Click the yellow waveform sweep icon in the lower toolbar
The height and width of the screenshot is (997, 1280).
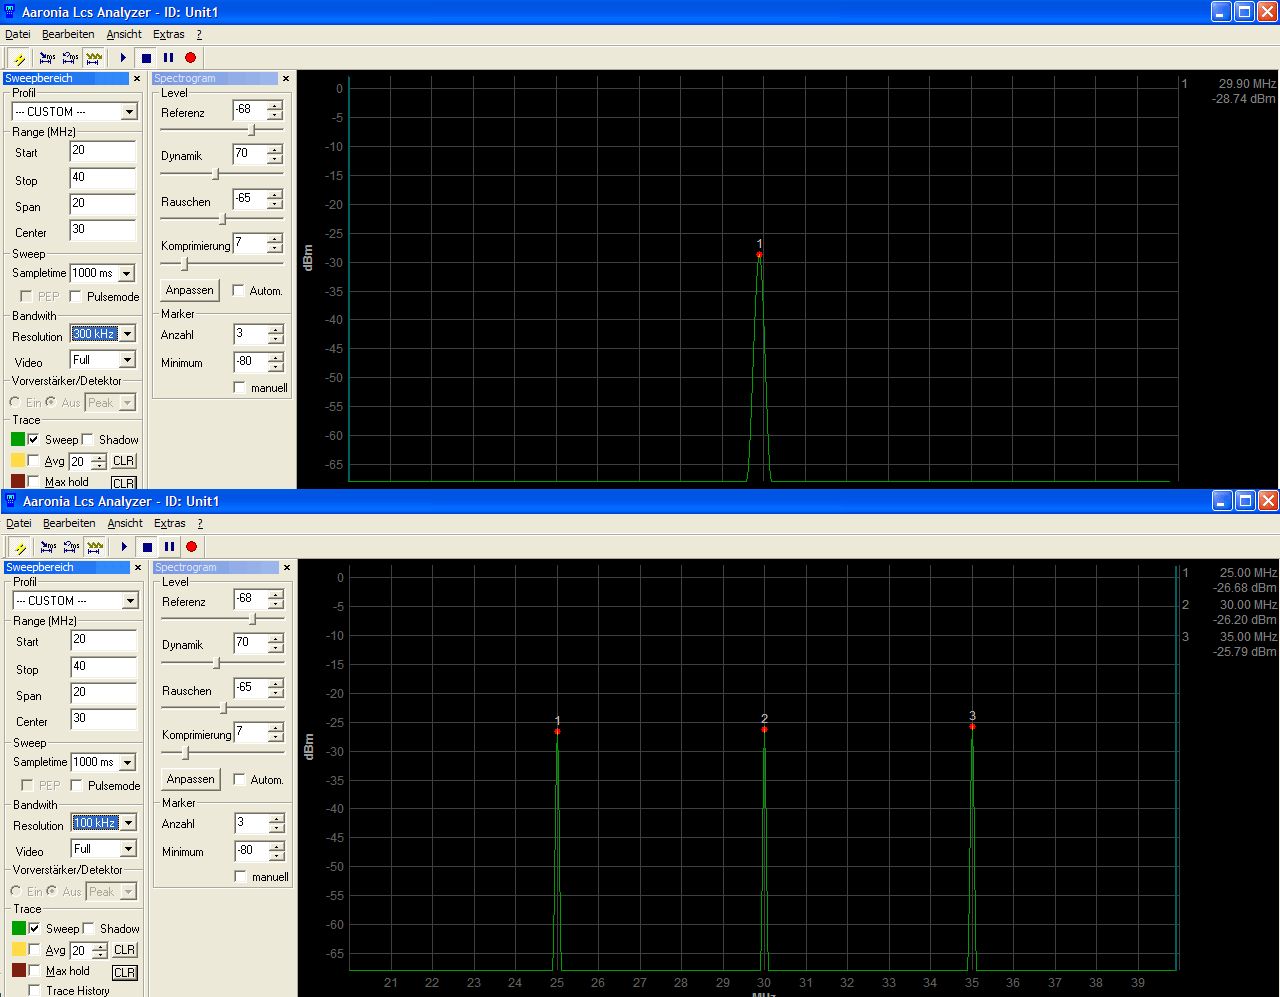(x=95, y=547)
